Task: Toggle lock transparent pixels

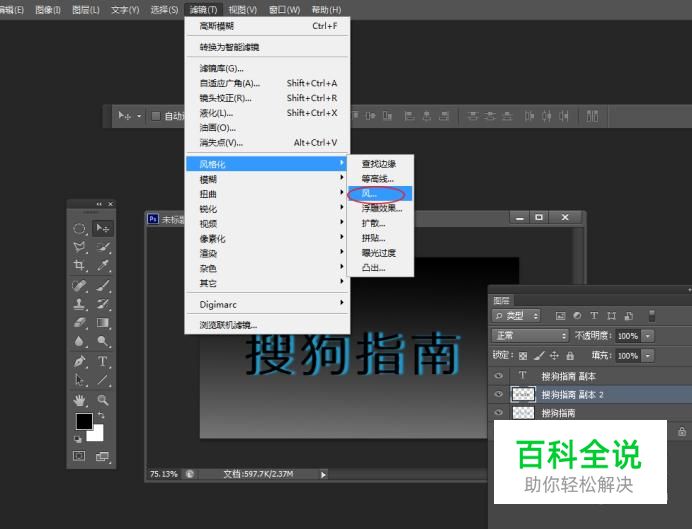Action: 523,356
